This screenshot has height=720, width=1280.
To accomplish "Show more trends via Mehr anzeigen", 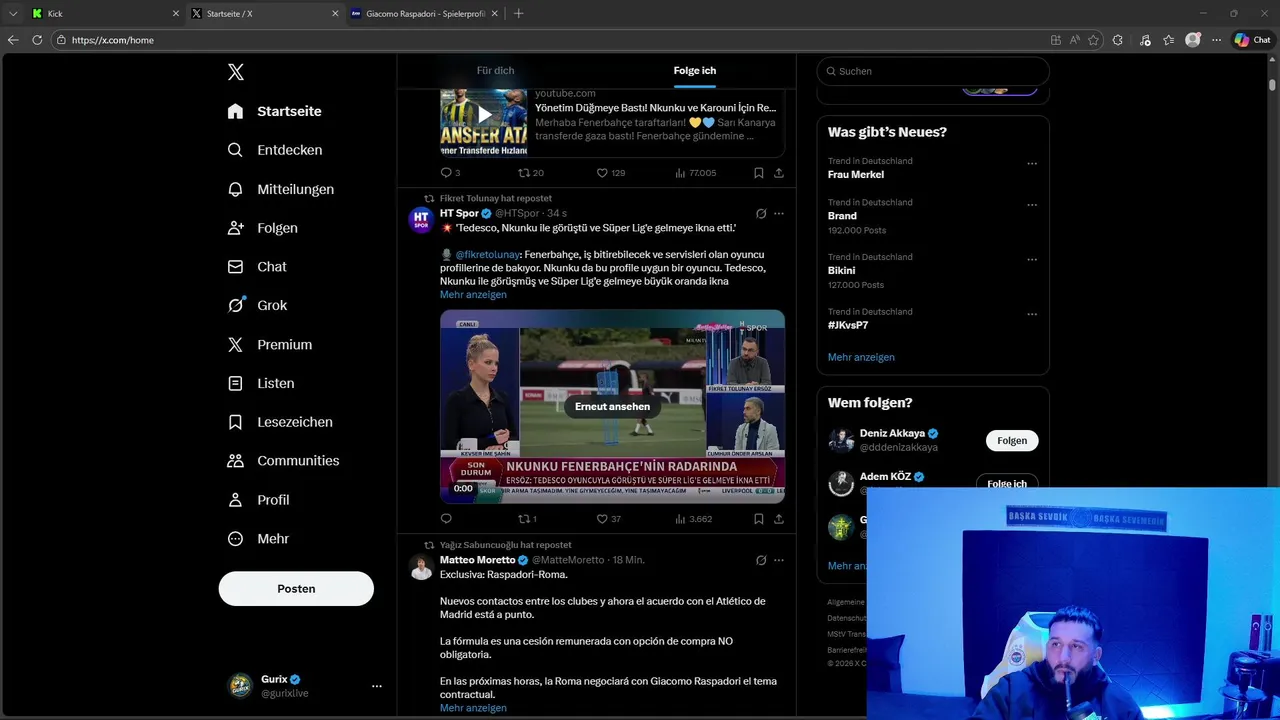I will click(x=861, y=357).
